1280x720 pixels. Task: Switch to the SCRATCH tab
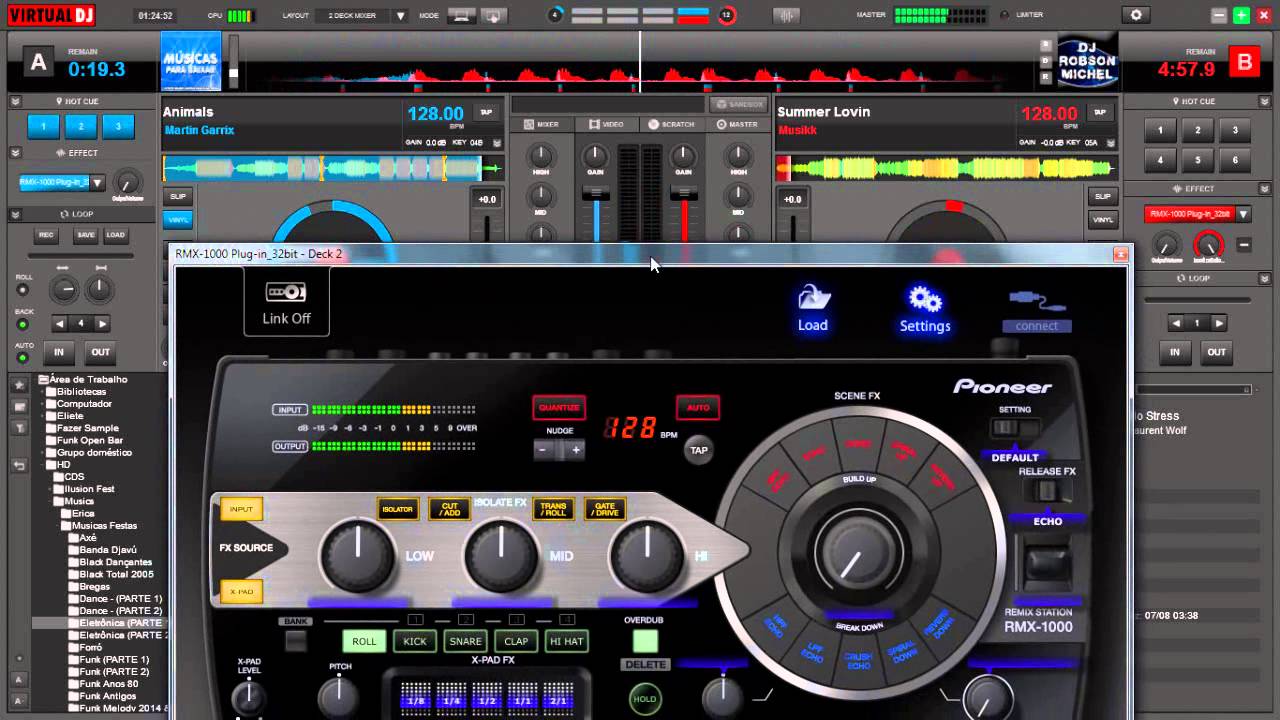671,124
